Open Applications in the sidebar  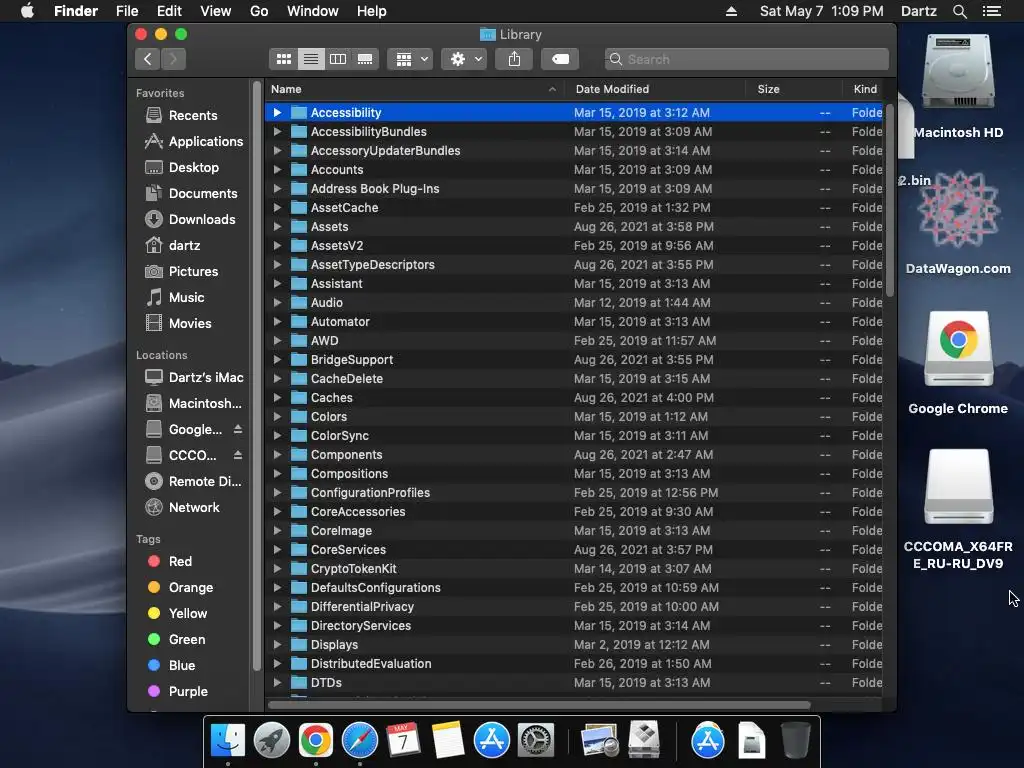click(x=193, y=142)
